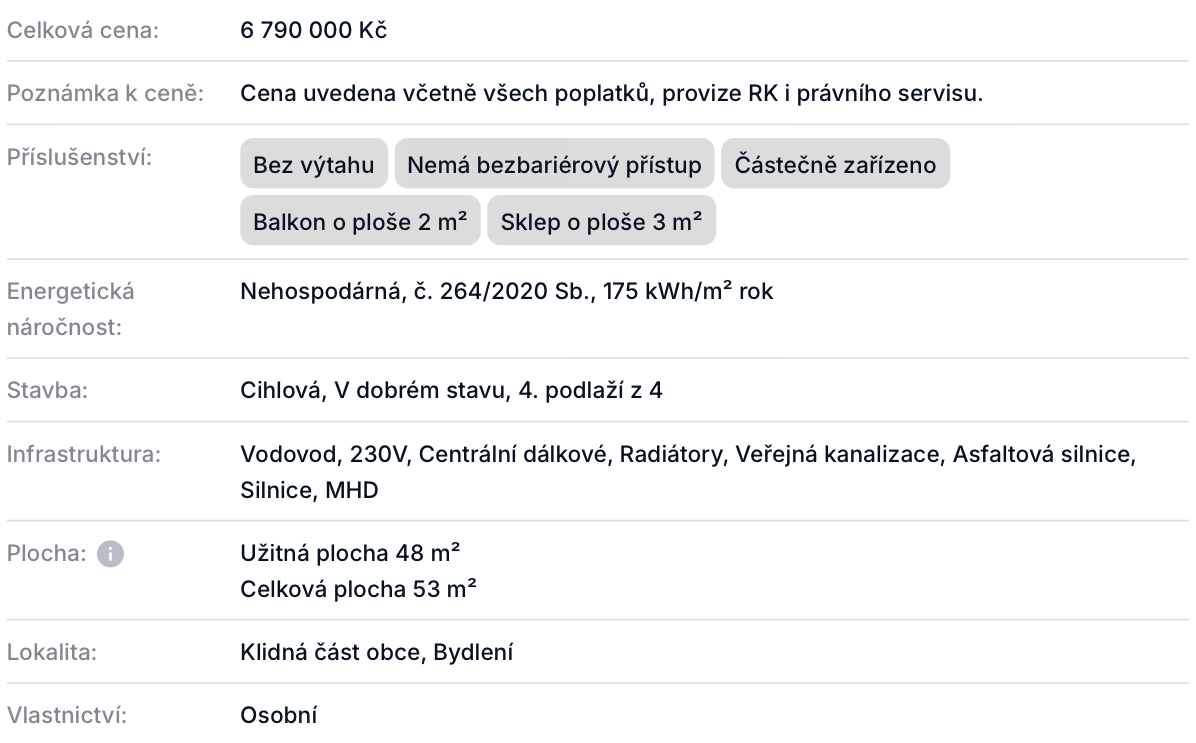Screen dimensions: 1196x743
Task: Click the "Příslušenství" label
Action: point(79,157)
